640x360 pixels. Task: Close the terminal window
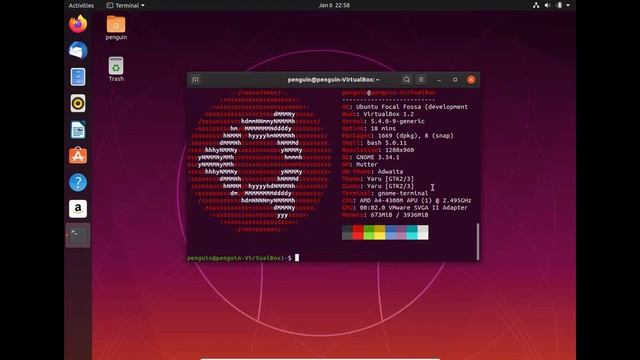[x=471, y=80]
